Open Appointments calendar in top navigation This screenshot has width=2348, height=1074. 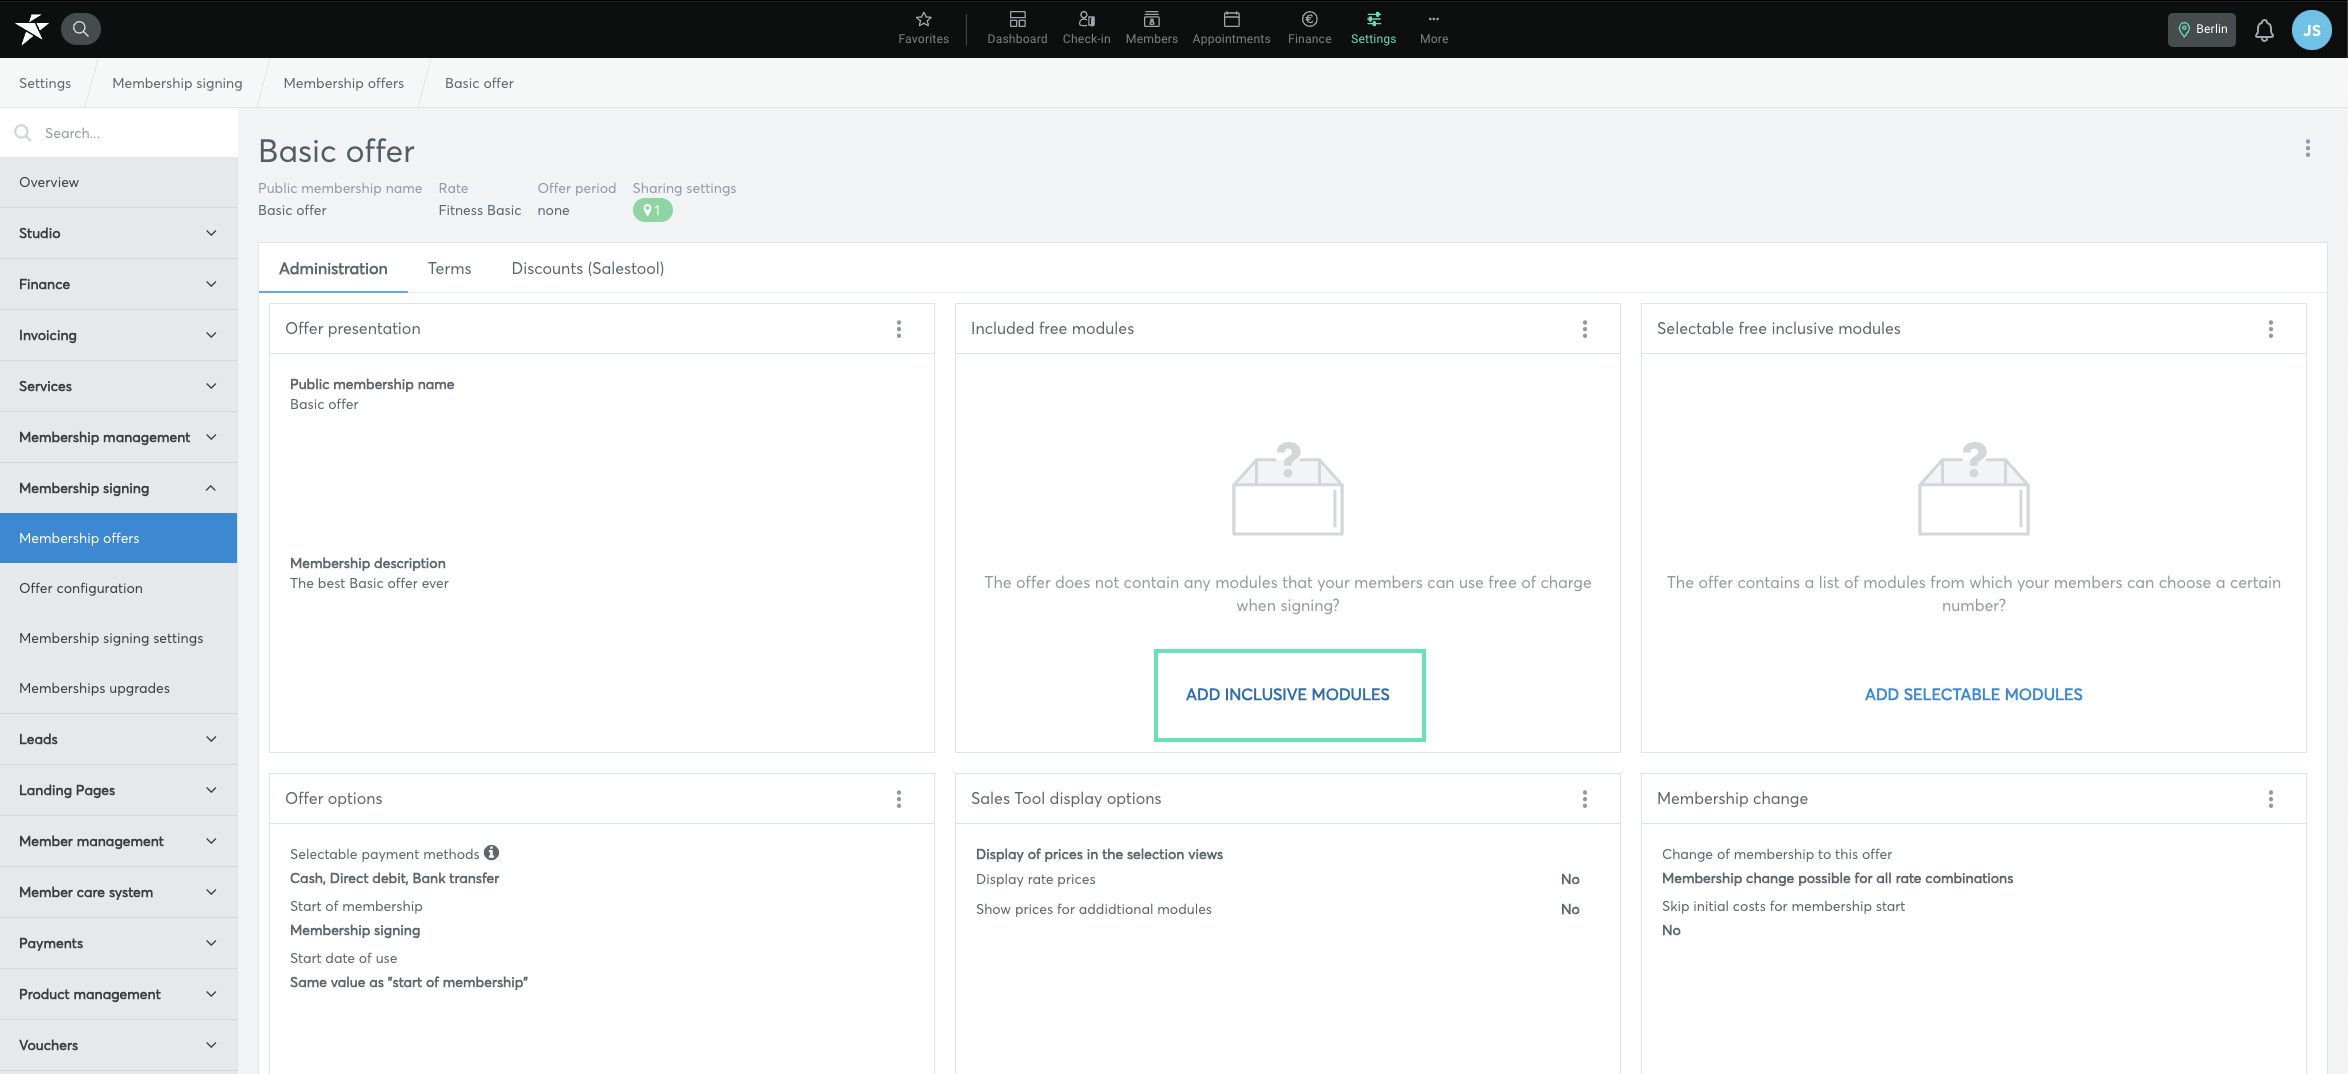pos(1231,28)
